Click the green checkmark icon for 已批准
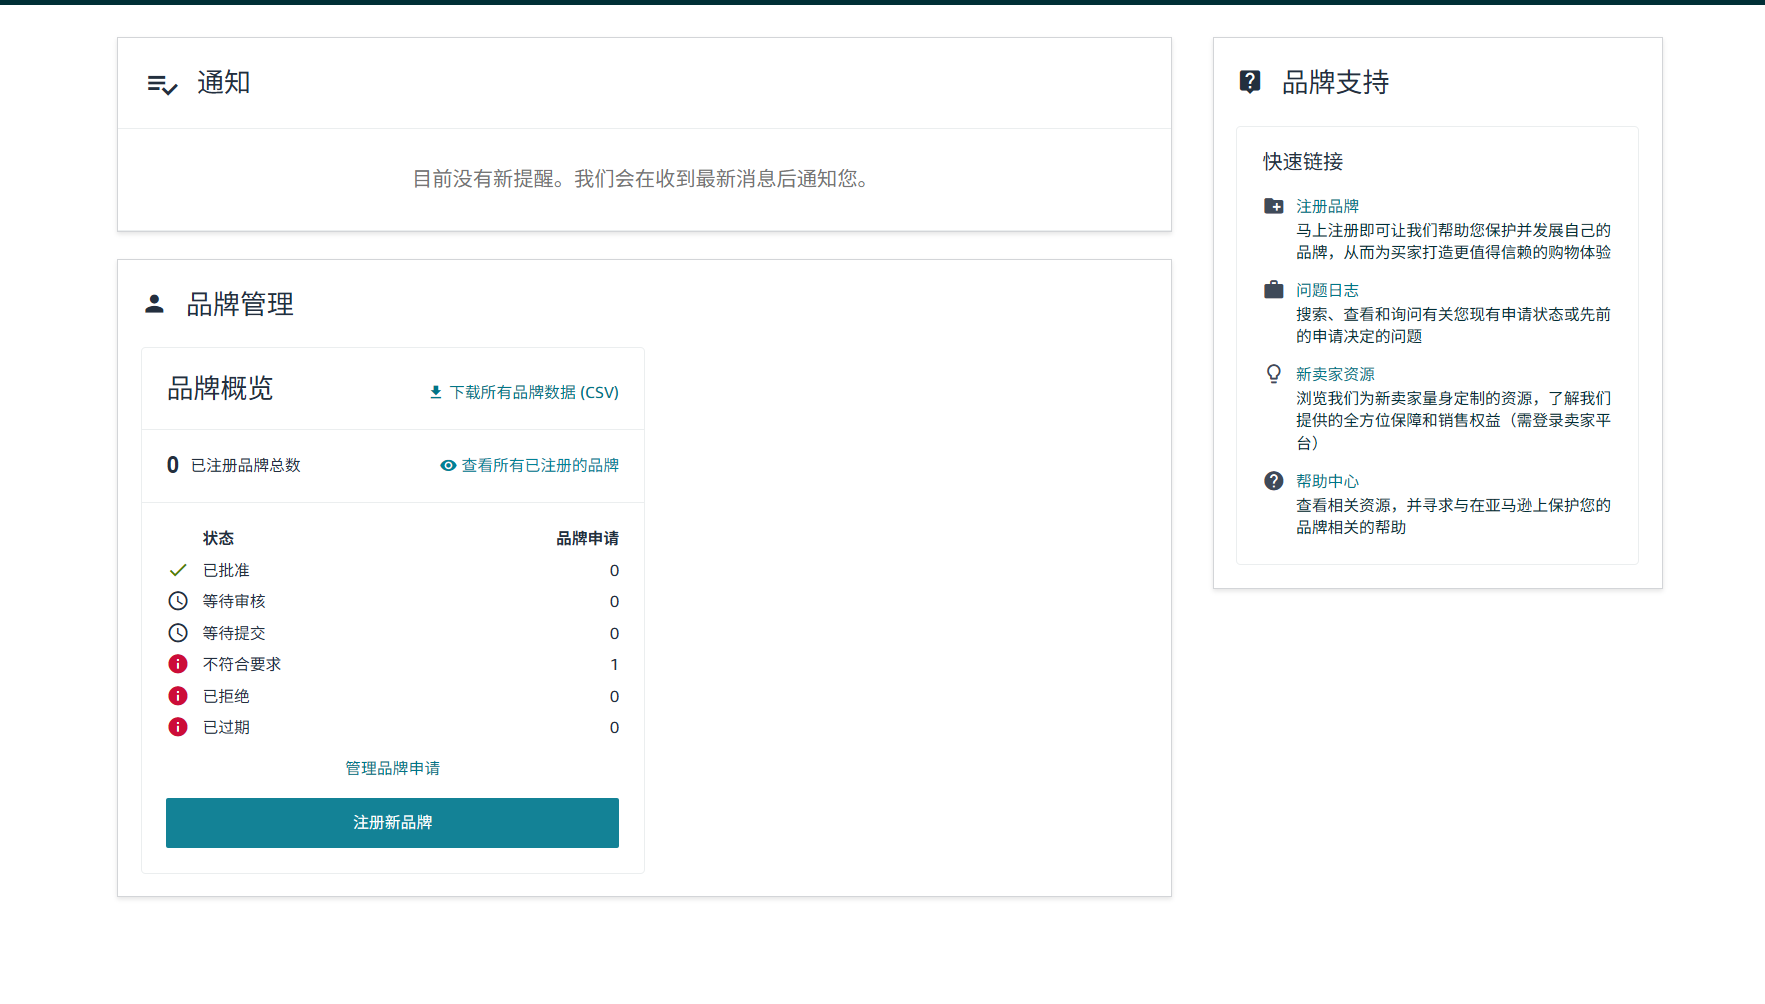1765x1004 pixels. [178, 570]
